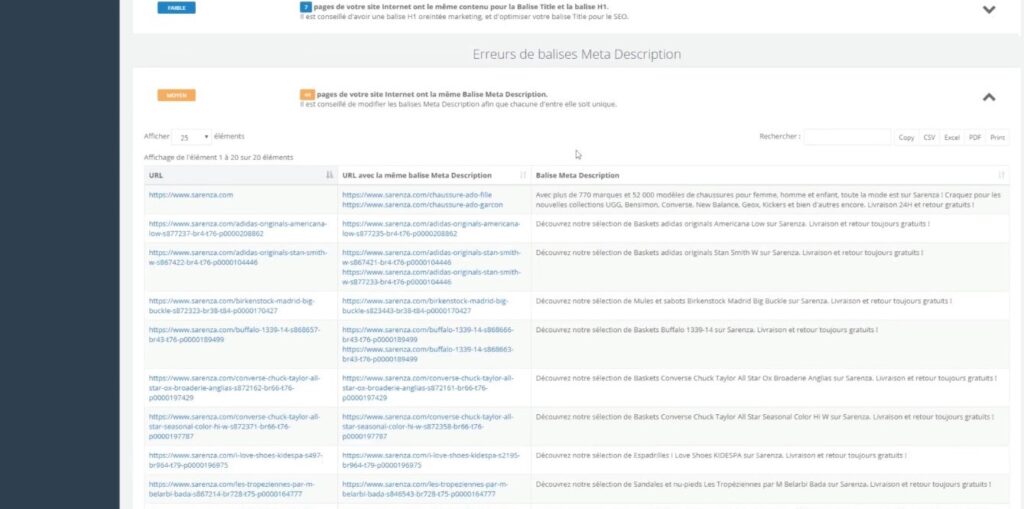Open adidas stan-smith s867421 link

[x=431, y=257]
